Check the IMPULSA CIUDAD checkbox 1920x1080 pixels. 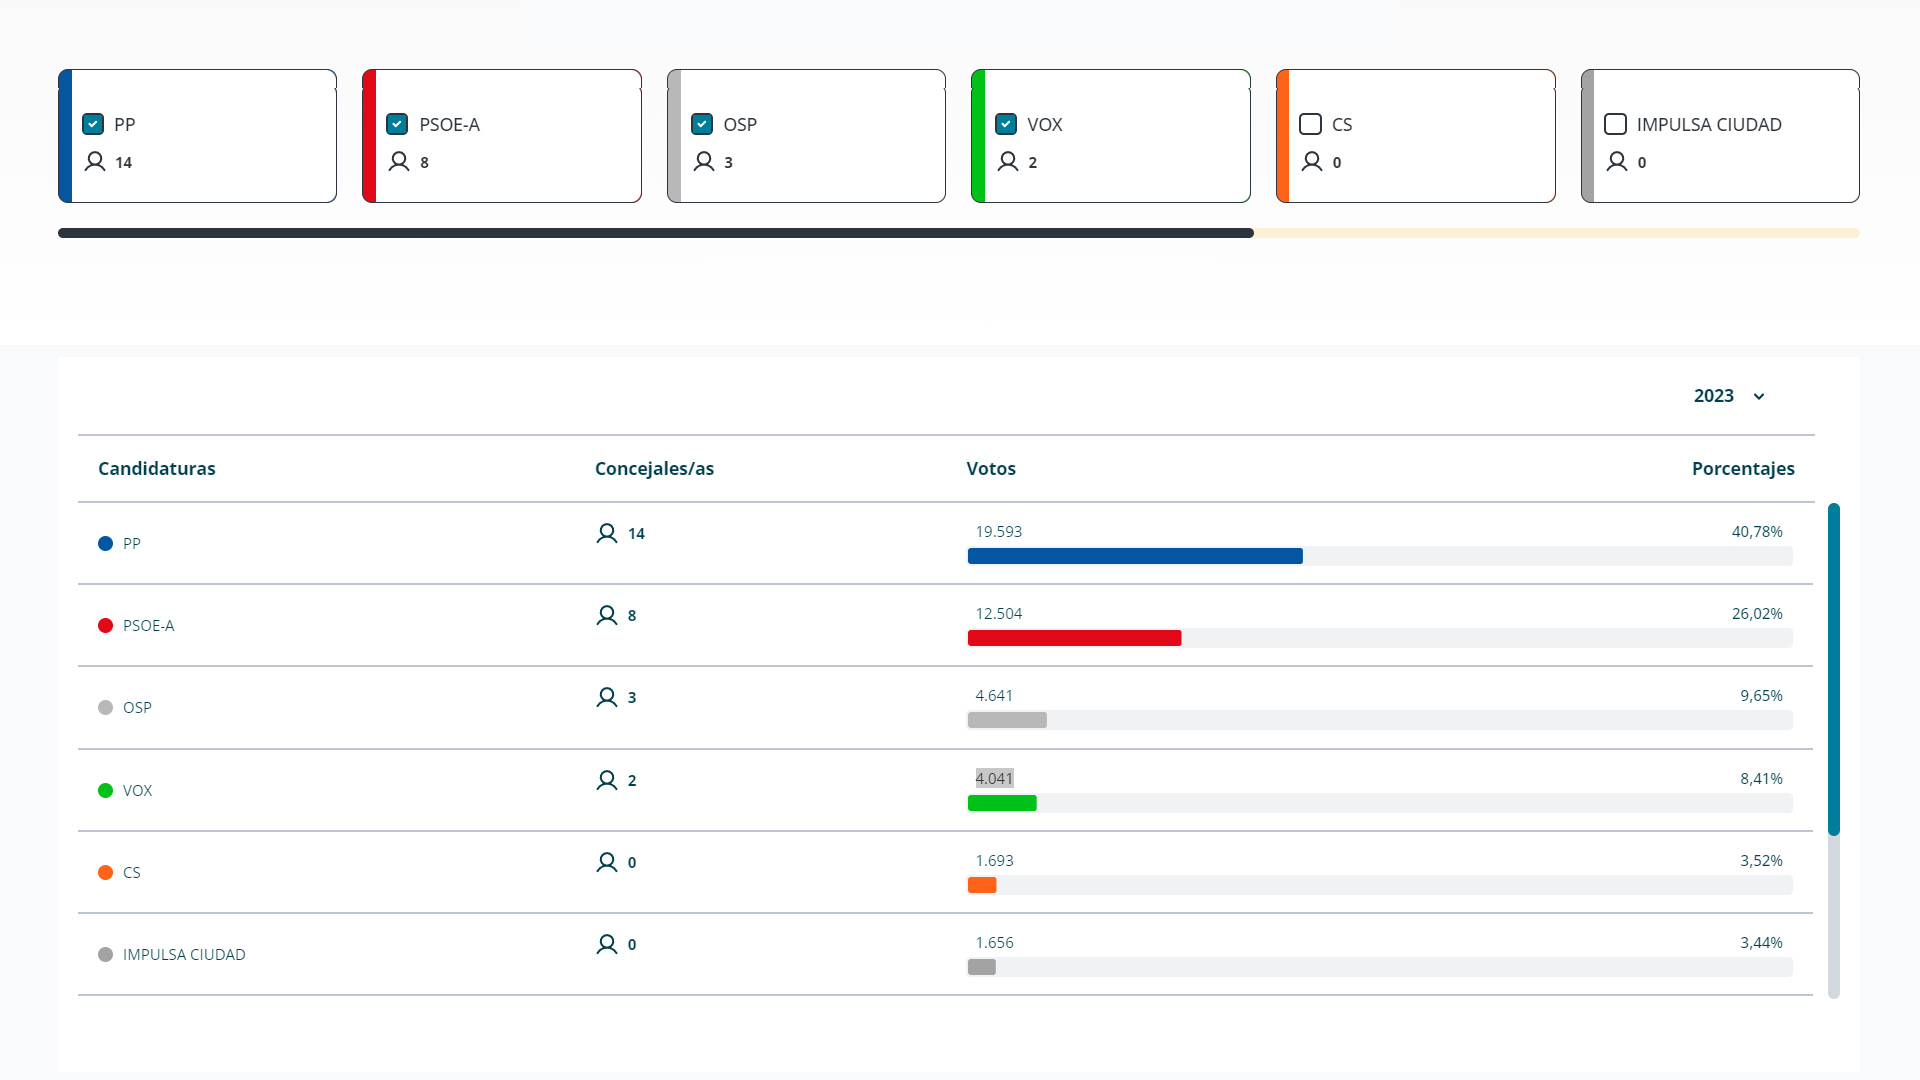[1615, 124]
